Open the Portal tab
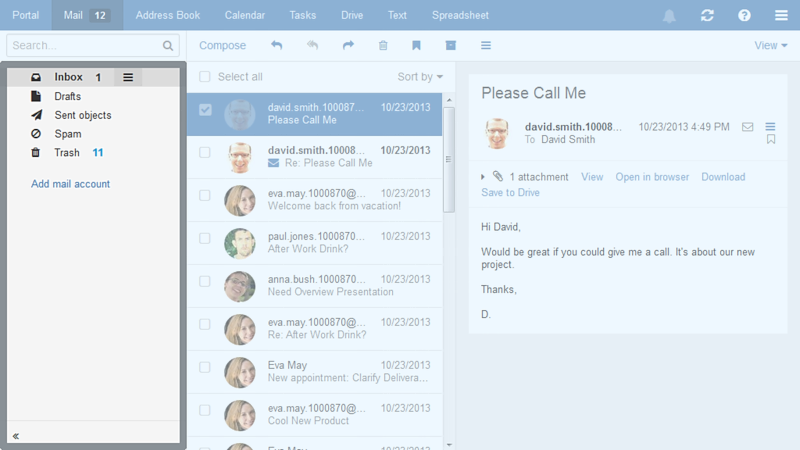Viewport: 800px width, 450px height. (x=26, y=15)
